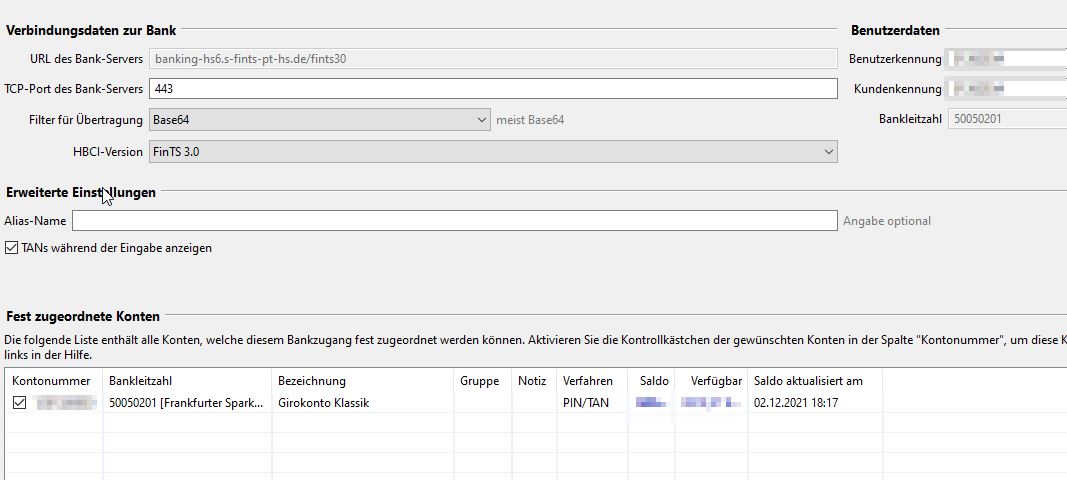The height and width of the screenshot is (480, 1067).
Task: Click the TCP-Port des Bank-Servers field
Action: 492,89
